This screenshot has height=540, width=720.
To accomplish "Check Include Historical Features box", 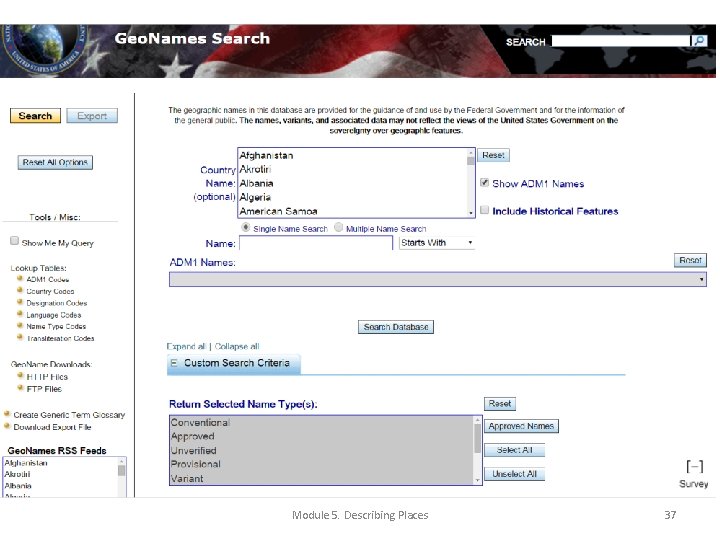I will coord(484,210).
